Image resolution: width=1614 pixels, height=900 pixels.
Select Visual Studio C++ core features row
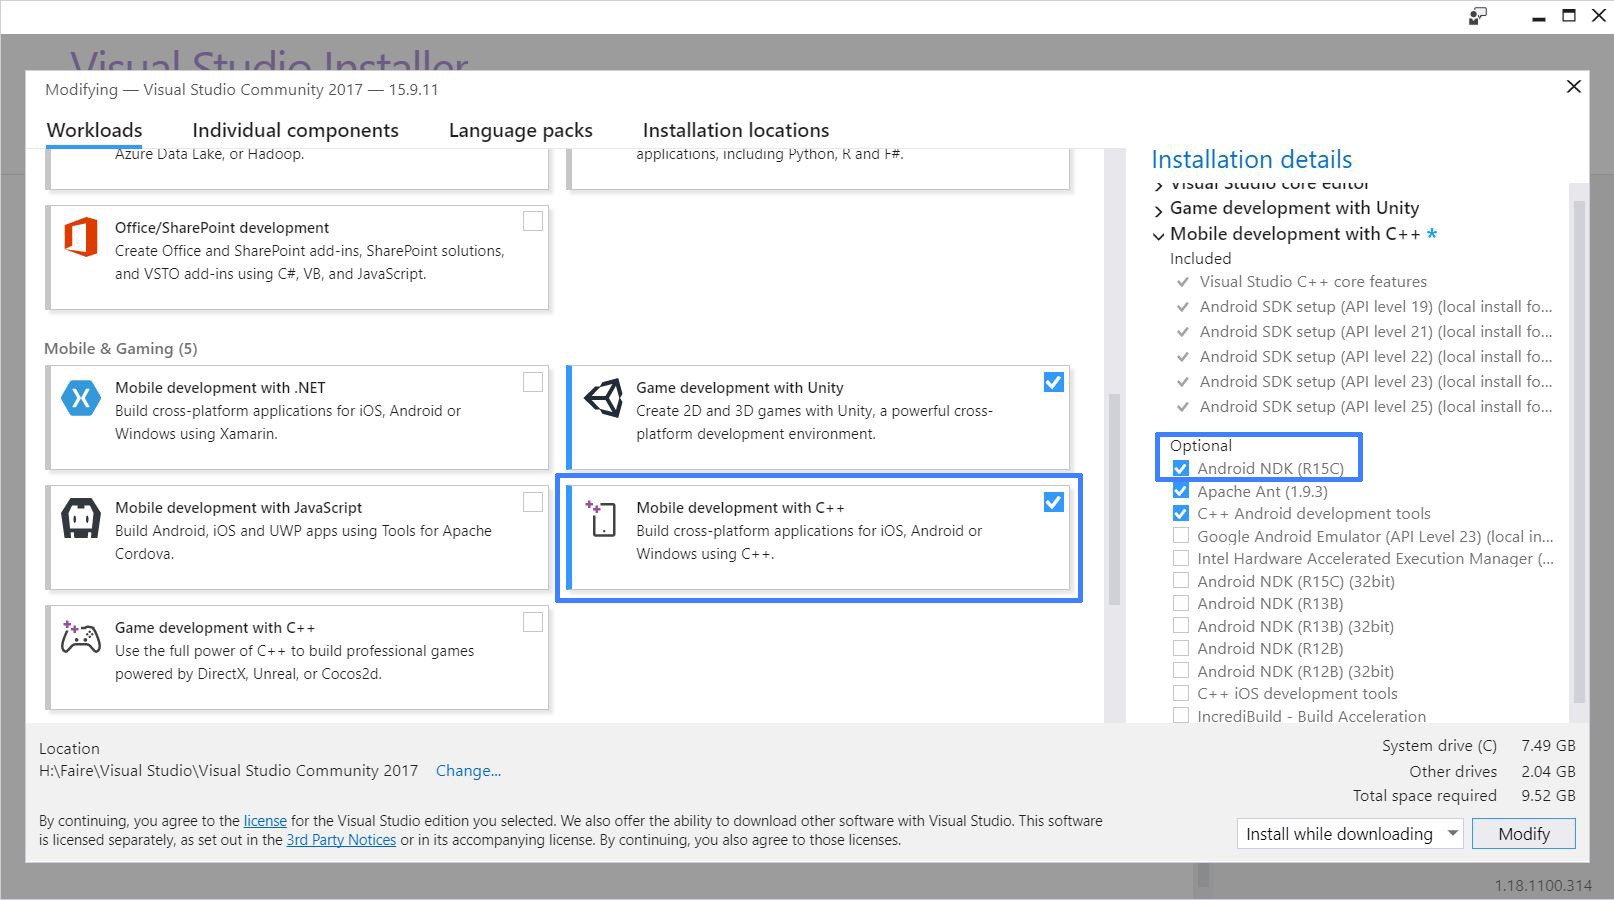pos(1302,281)
